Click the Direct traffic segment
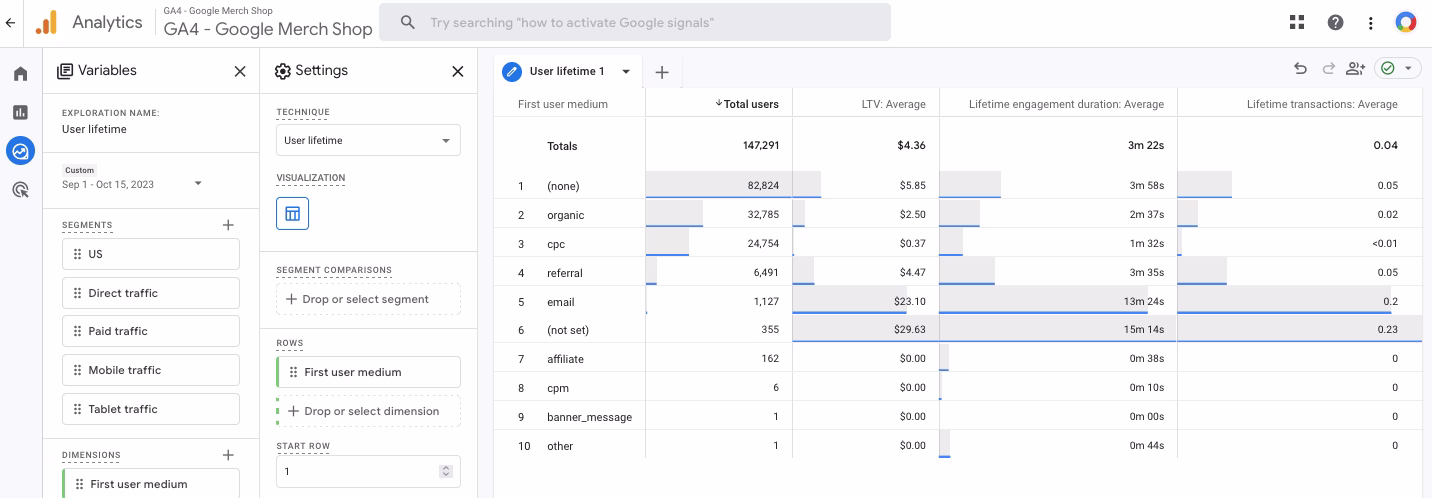The image size is (1432, 498). click(151, 293)
